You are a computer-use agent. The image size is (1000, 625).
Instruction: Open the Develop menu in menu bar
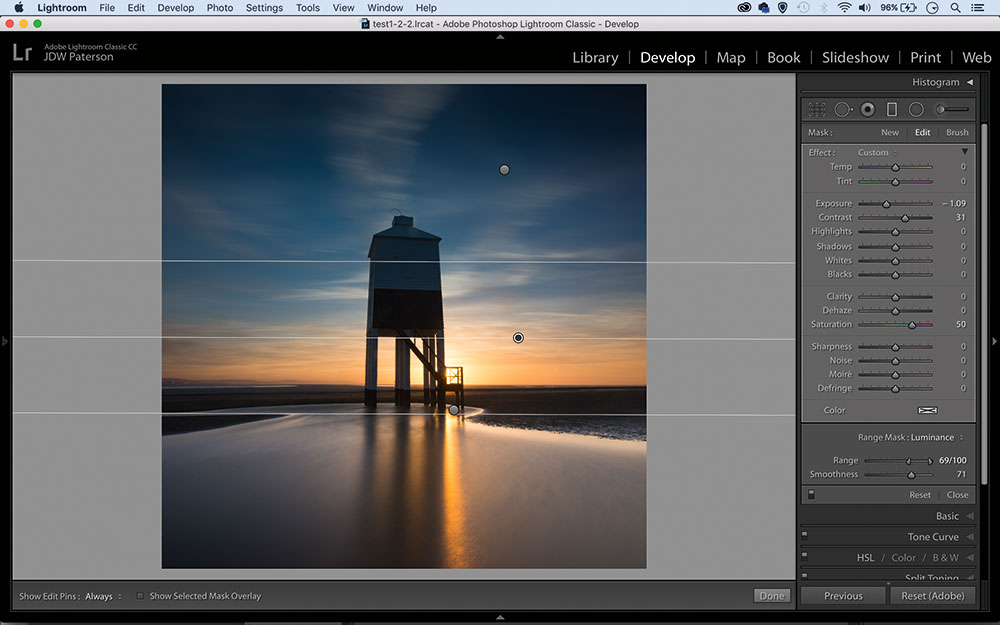pos(175,8)
